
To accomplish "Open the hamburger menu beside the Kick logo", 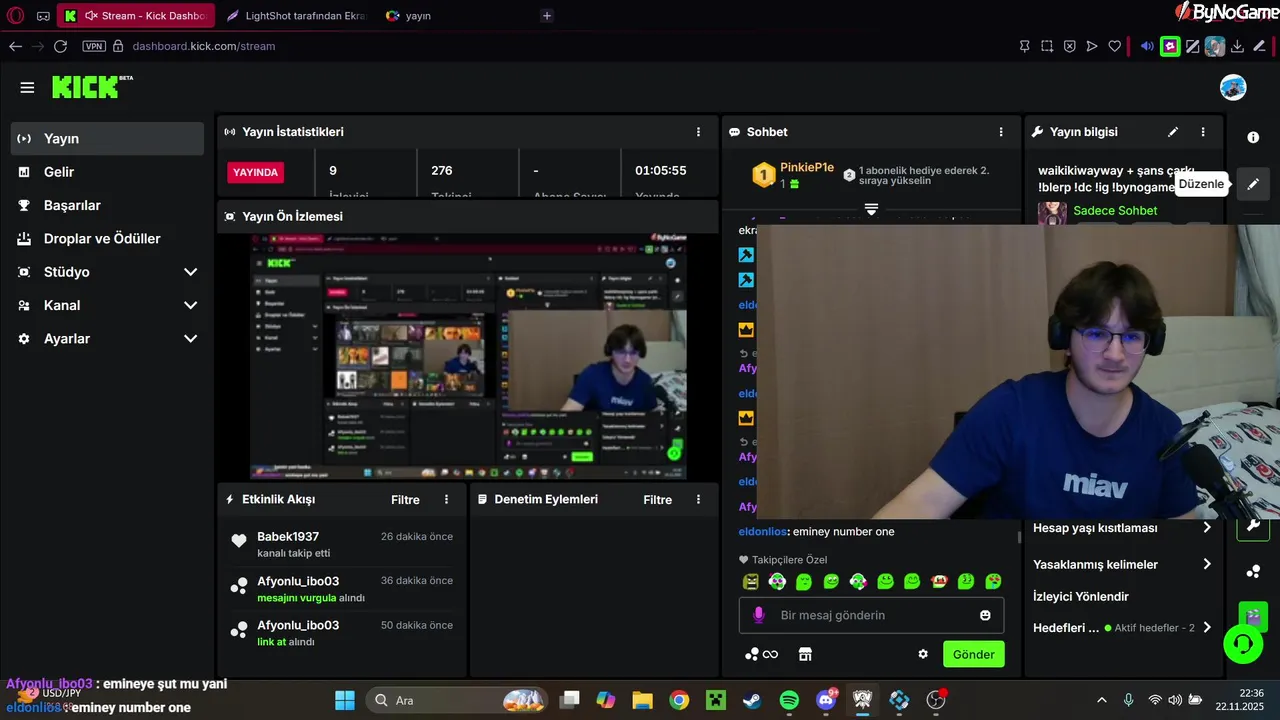I will [x=27, y=88].
